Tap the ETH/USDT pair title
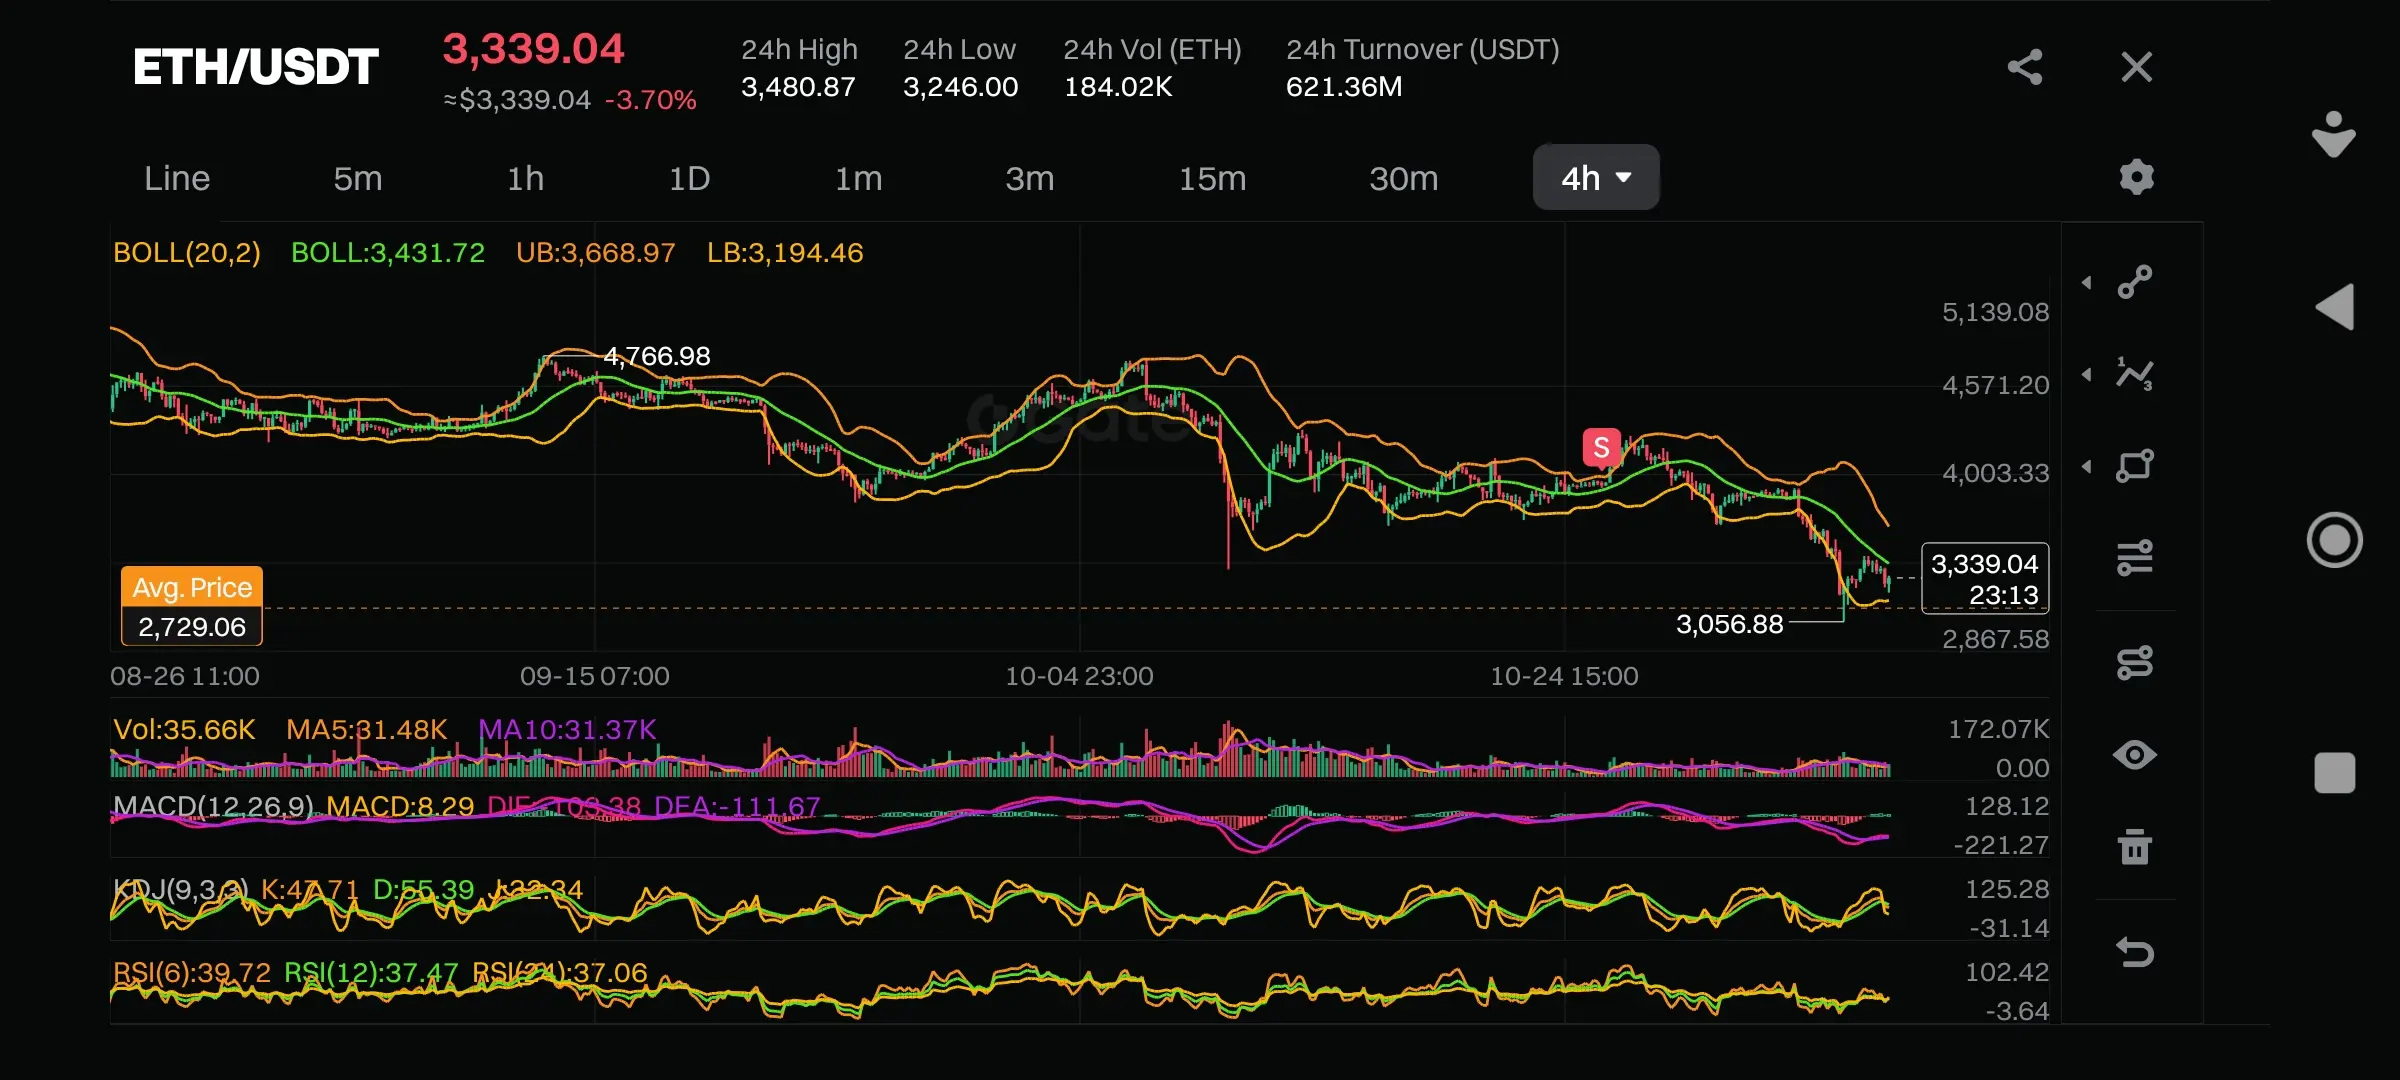The height and width of the screenshot is (1080, 2400). 255,67
